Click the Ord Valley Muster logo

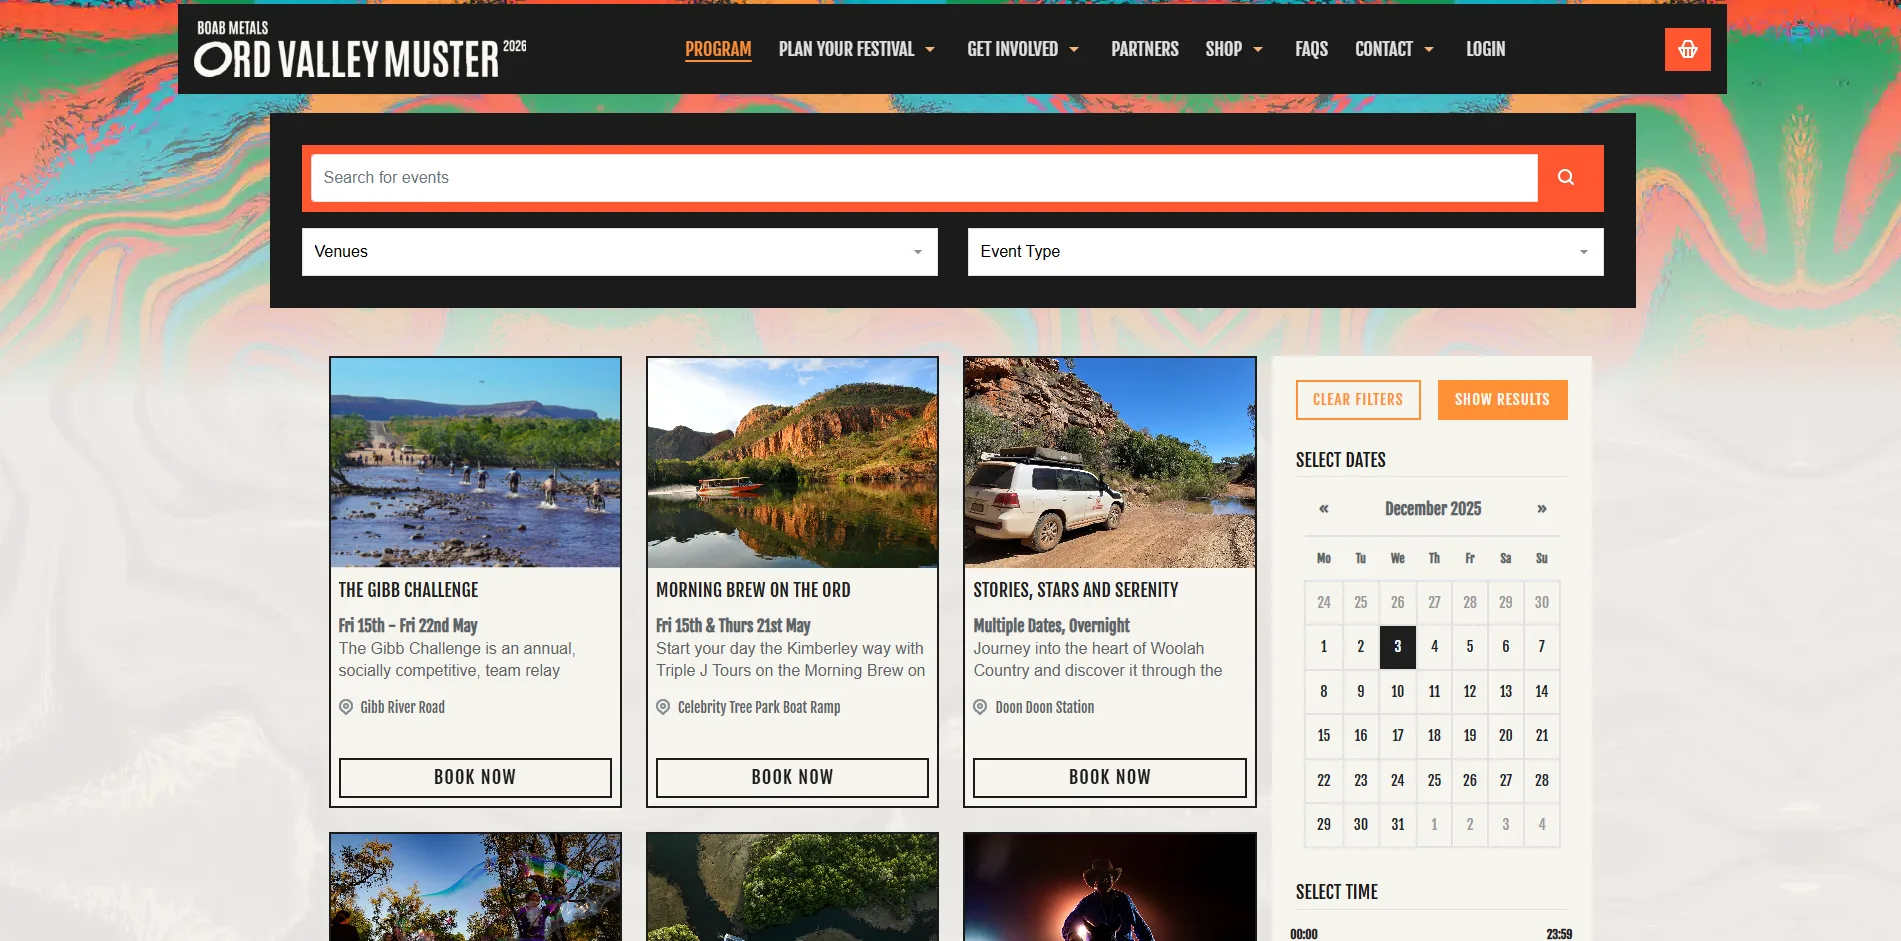[360, 50]
